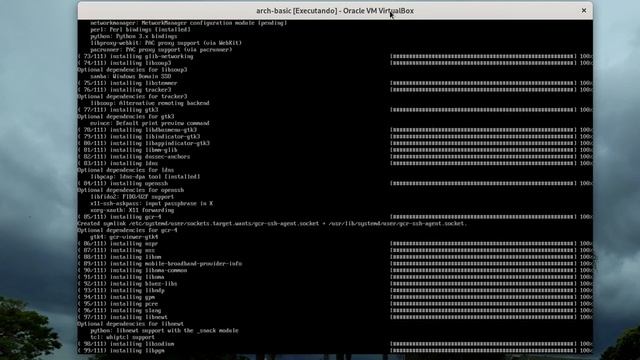Select 'Optional dependencies for tracker3' line
Viewport: 640px width, 360px height.
[132, 96]
